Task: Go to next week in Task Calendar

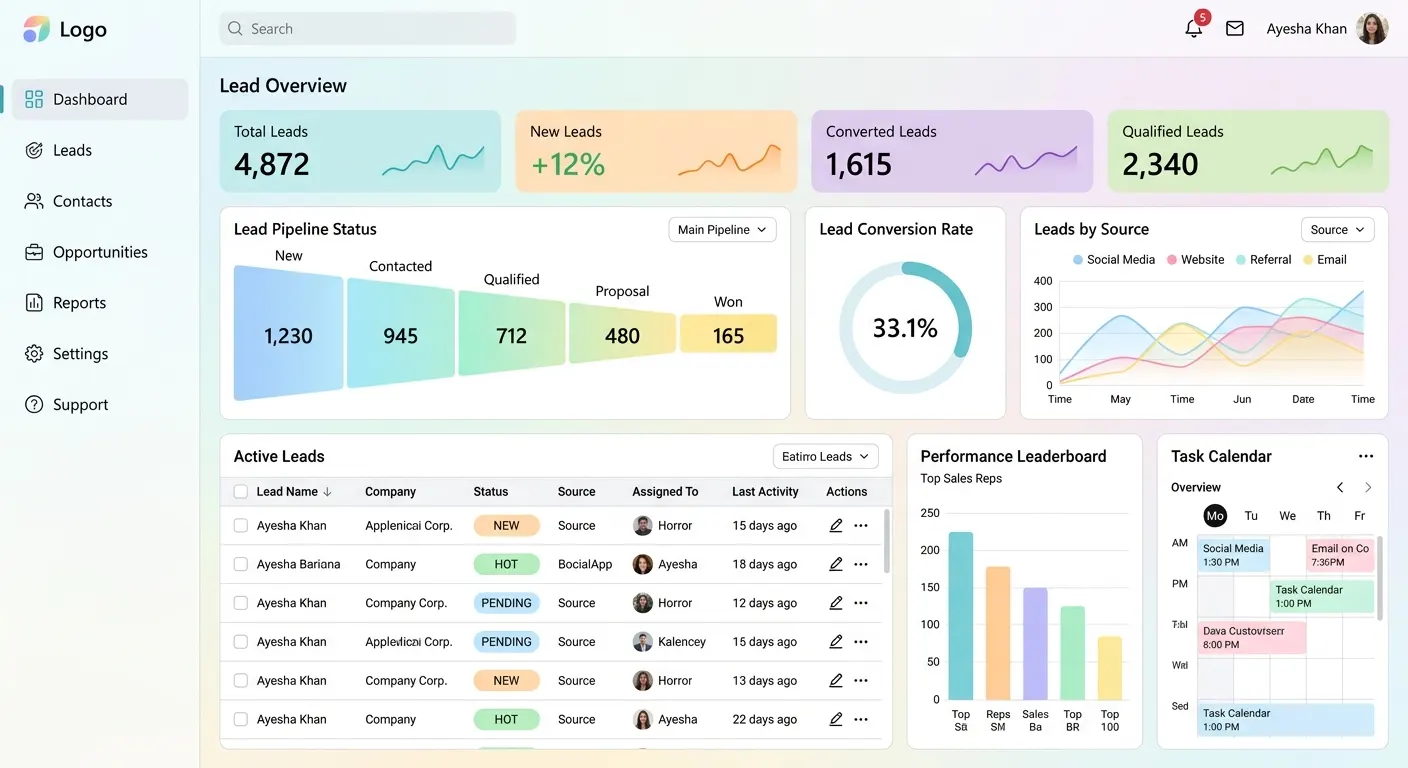Action: (x=1368, y=487)
